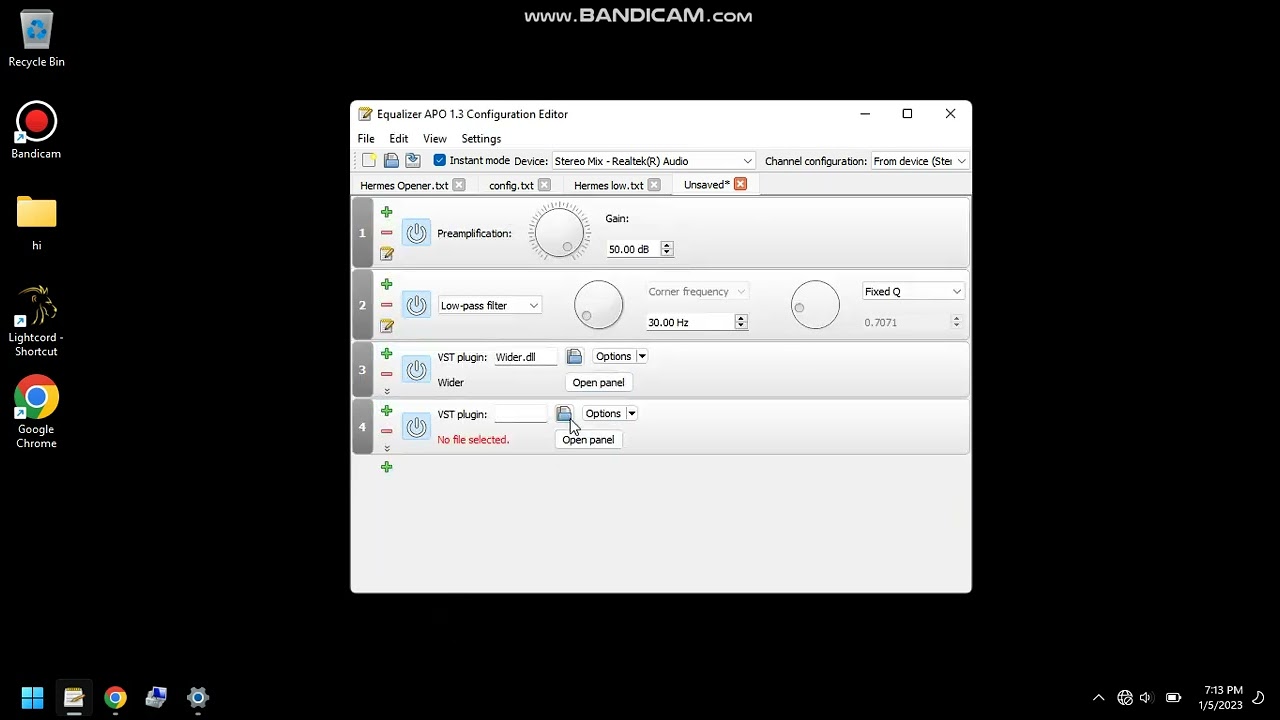Viewport: 1280px width, 720px height.
Task: Close the Hermes low.txt tab
Action: pyautogui.click(x=654, y=185)
